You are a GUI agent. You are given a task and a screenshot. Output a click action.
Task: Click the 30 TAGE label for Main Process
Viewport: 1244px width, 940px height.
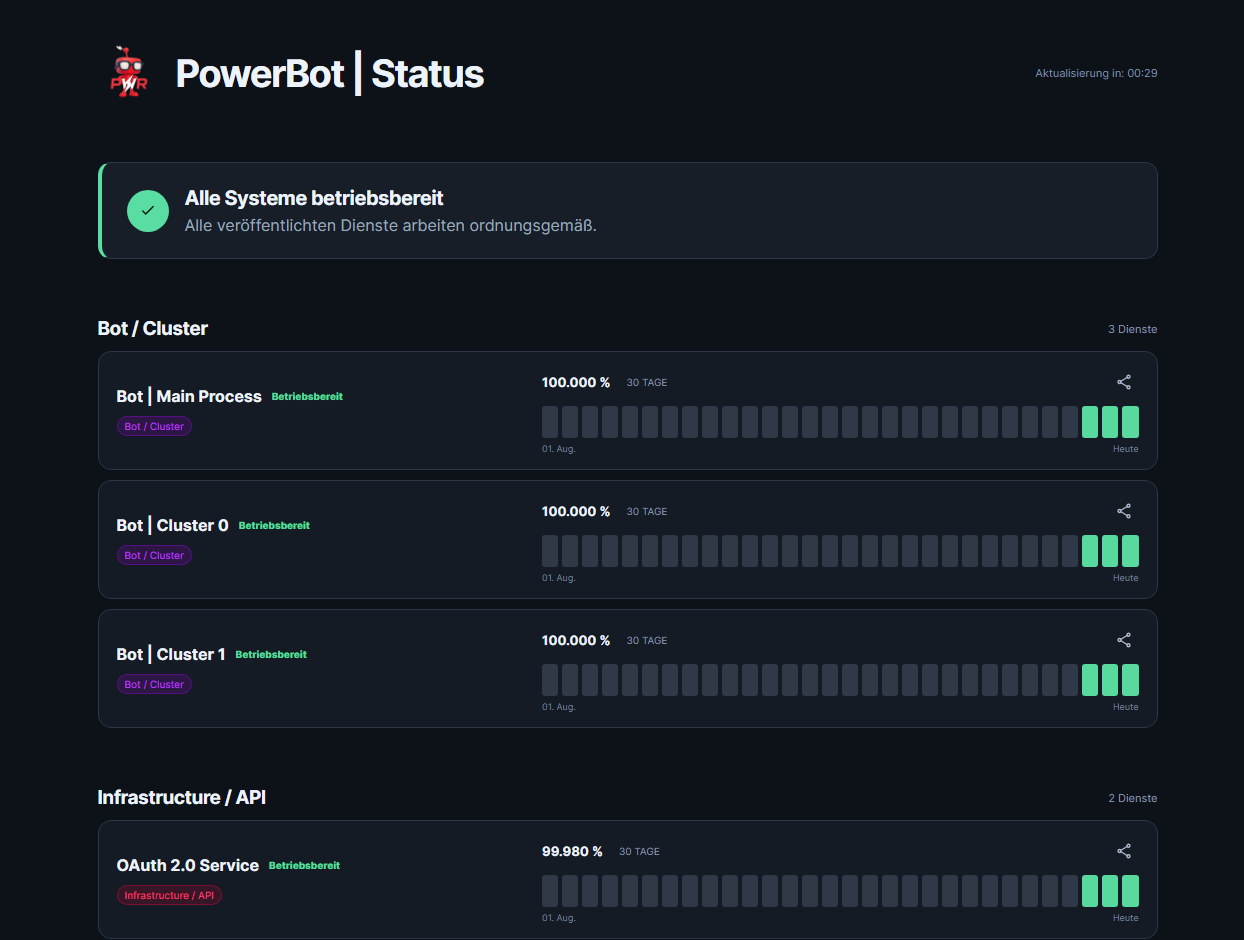[x=647, y=383]
